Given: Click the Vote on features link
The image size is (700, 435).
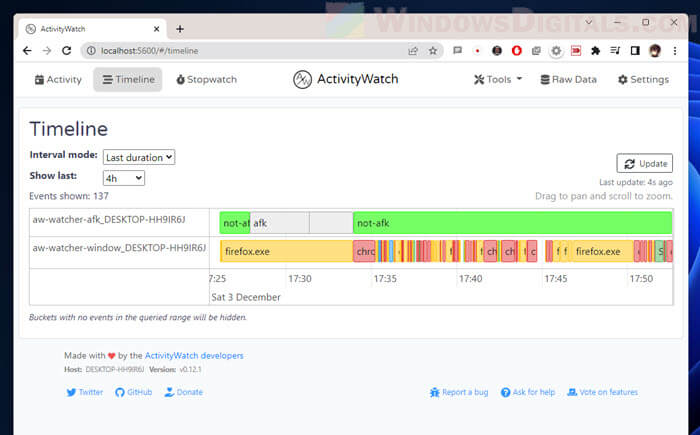Looking at the screenshot, I should 602,392.
